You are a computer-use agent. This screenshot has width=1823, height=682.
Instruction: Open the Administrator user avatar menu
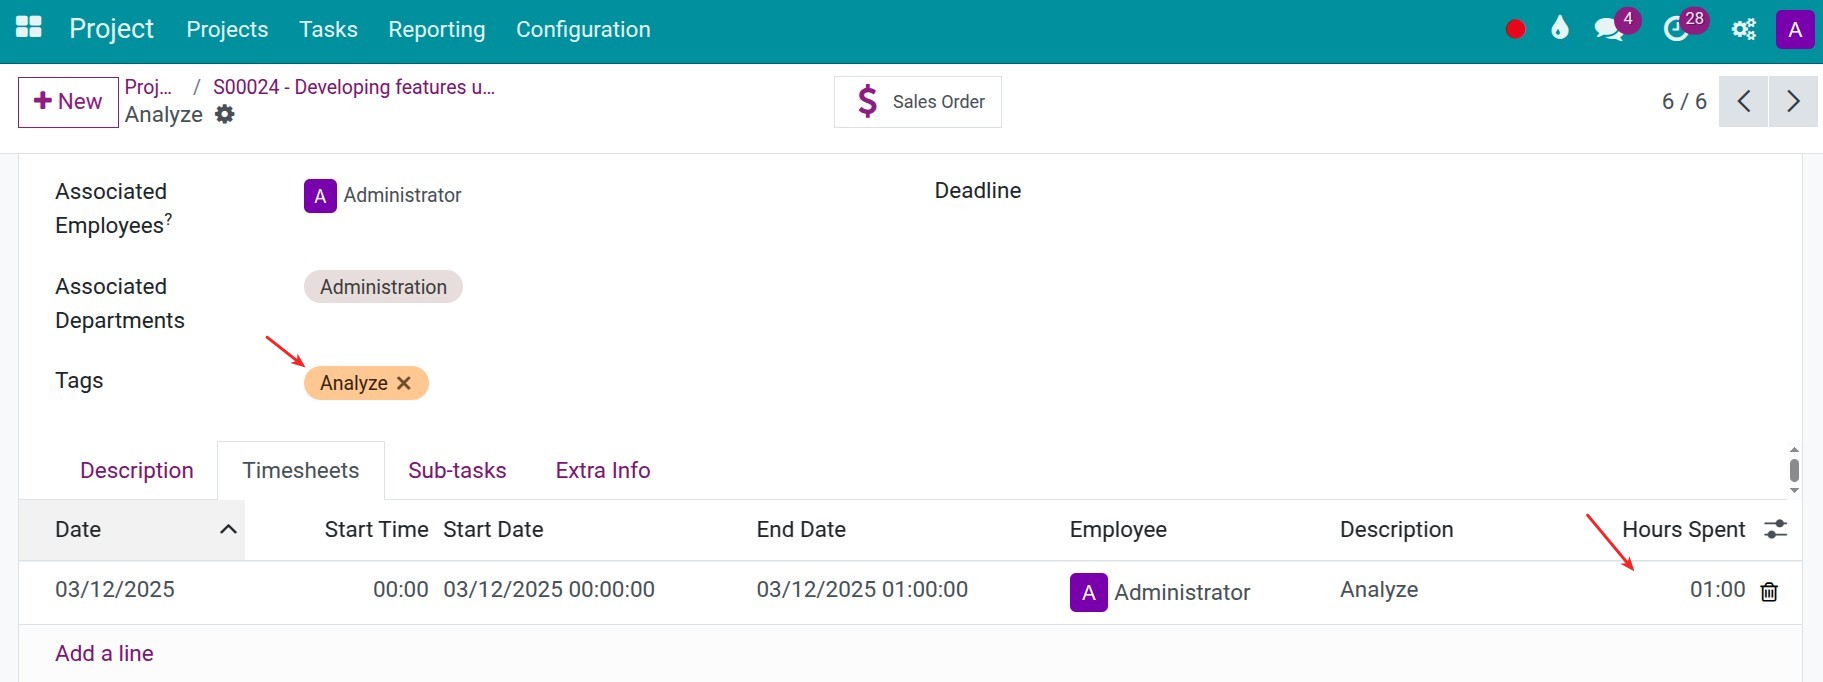[1795, 29]
